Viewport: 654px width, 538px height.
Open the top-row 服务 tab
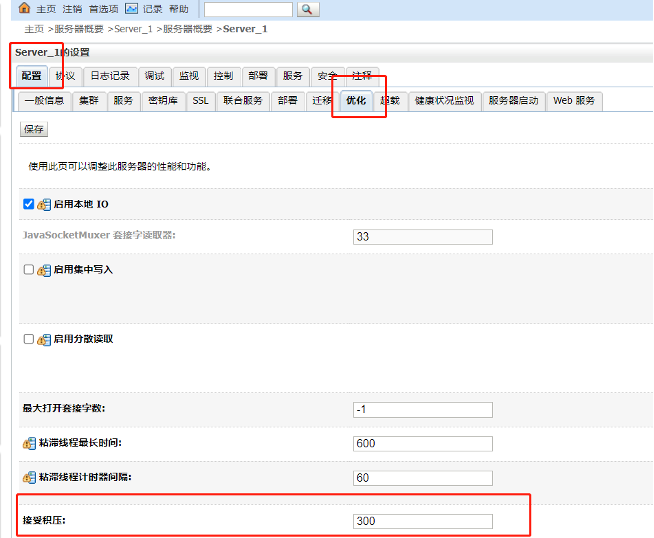coord(292,76)
